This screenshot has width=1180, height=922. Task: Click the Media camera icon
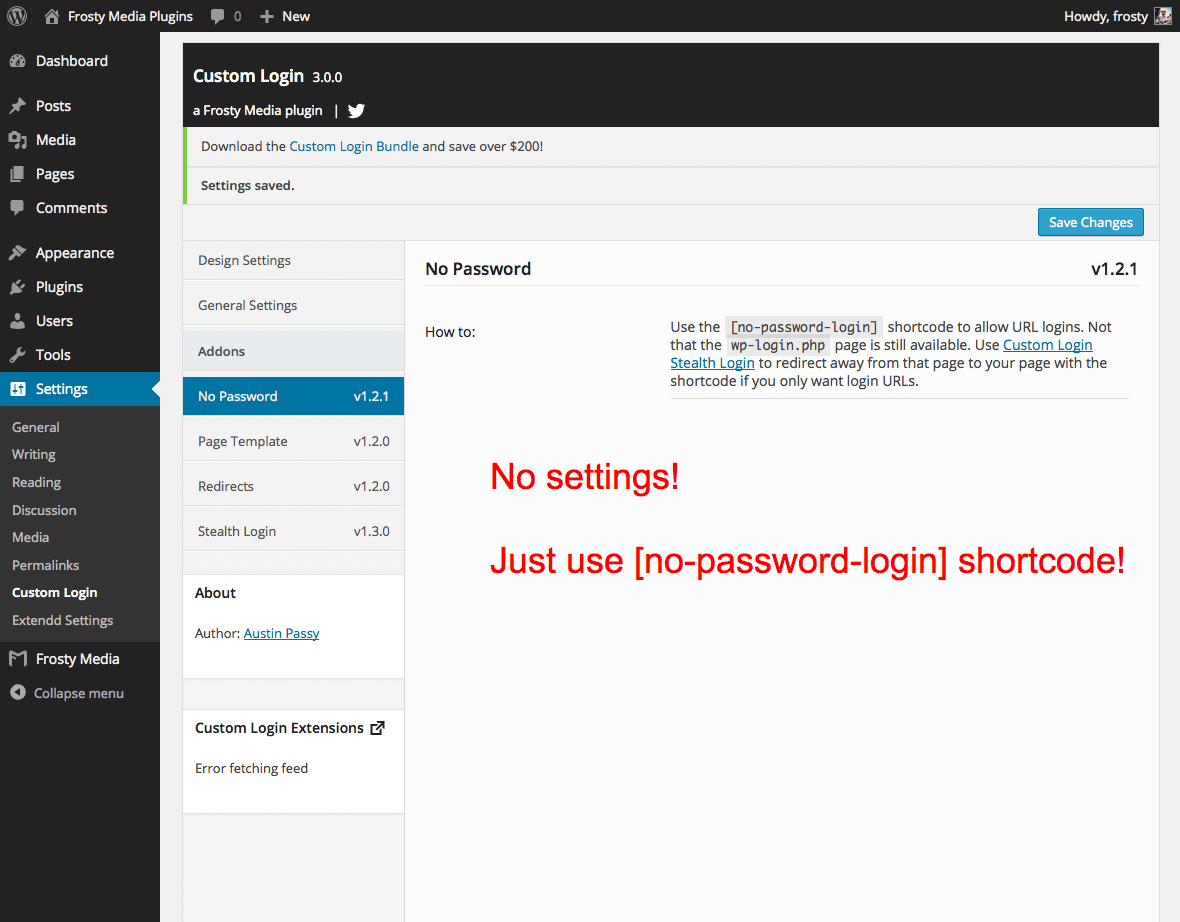click(17, 140)
